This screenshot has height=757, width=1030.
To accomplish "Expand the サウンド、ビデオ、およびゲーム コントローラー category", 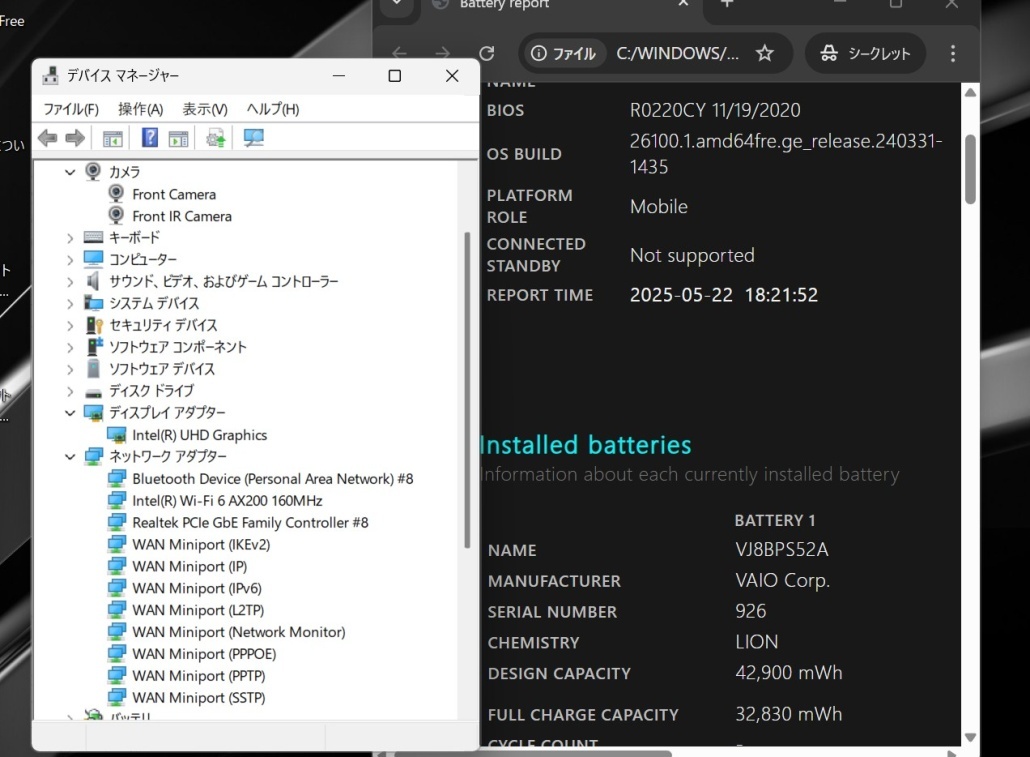I will pos(70,282).
